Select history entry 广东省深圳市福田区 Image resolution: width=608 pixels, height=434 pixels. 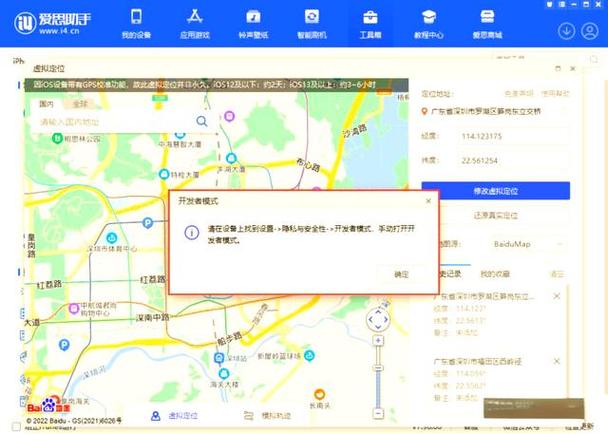click(x=478, y=361)
